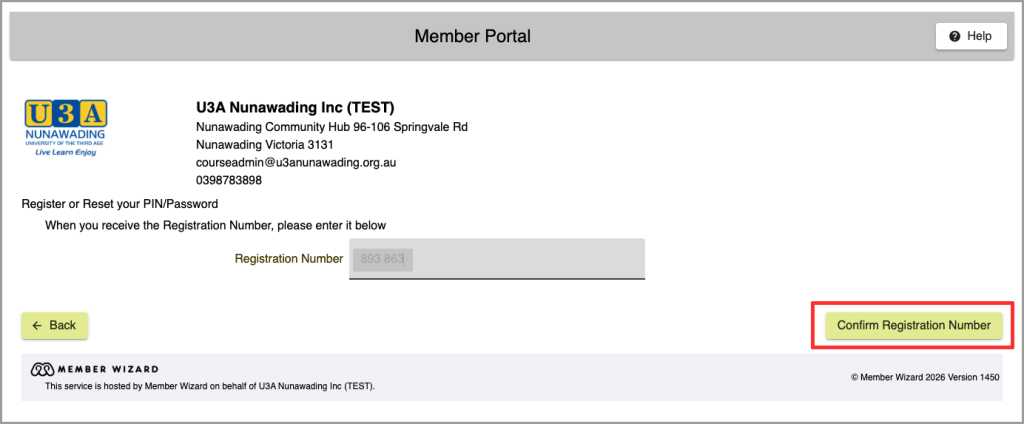The width and height of the screenshot is (1024, 424).
Task: Go back using the Back button
Action: pos(54,325)
